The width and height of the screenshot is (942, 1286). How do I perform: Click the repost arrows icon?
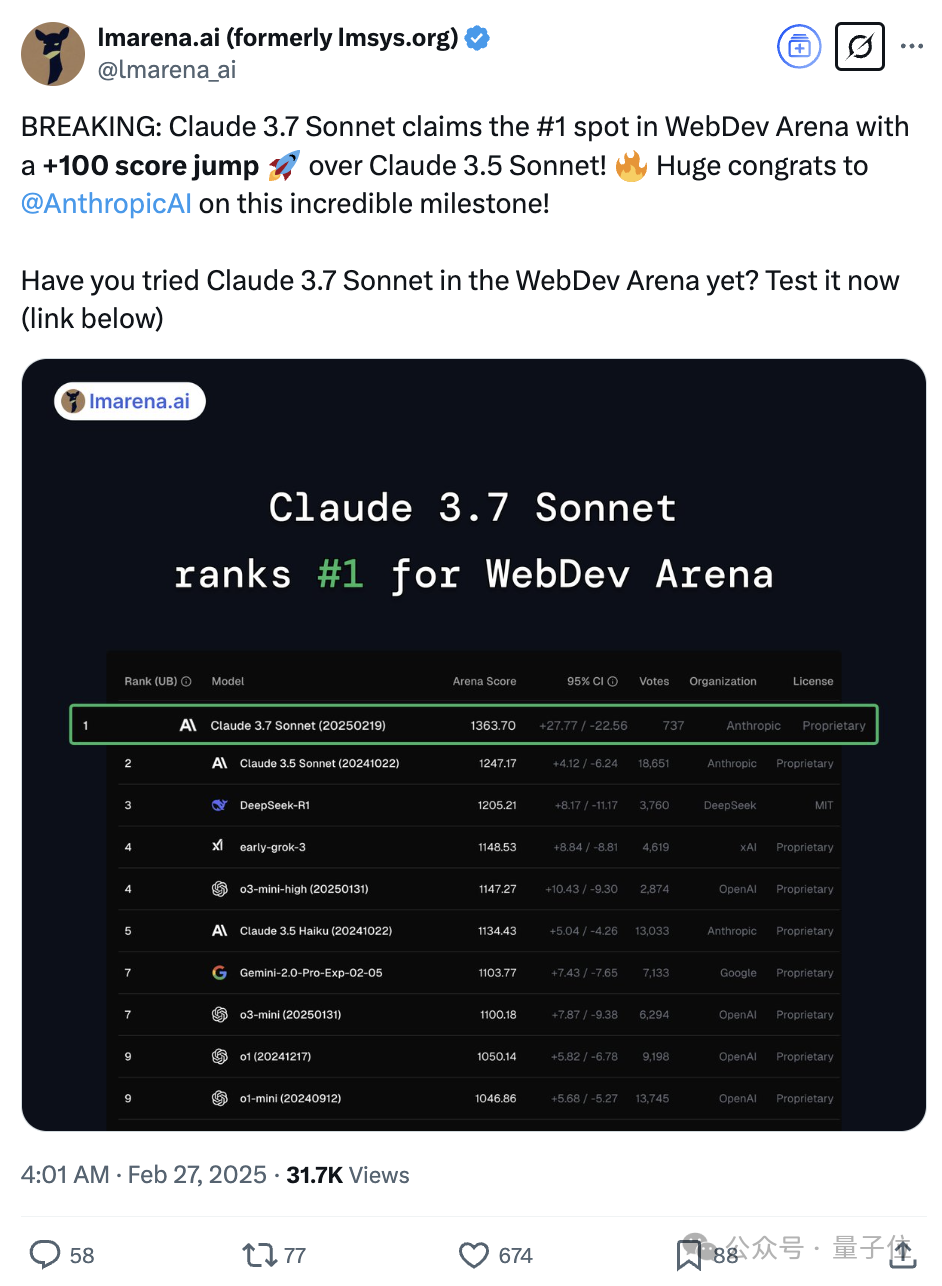click(x=258, y=1254)
